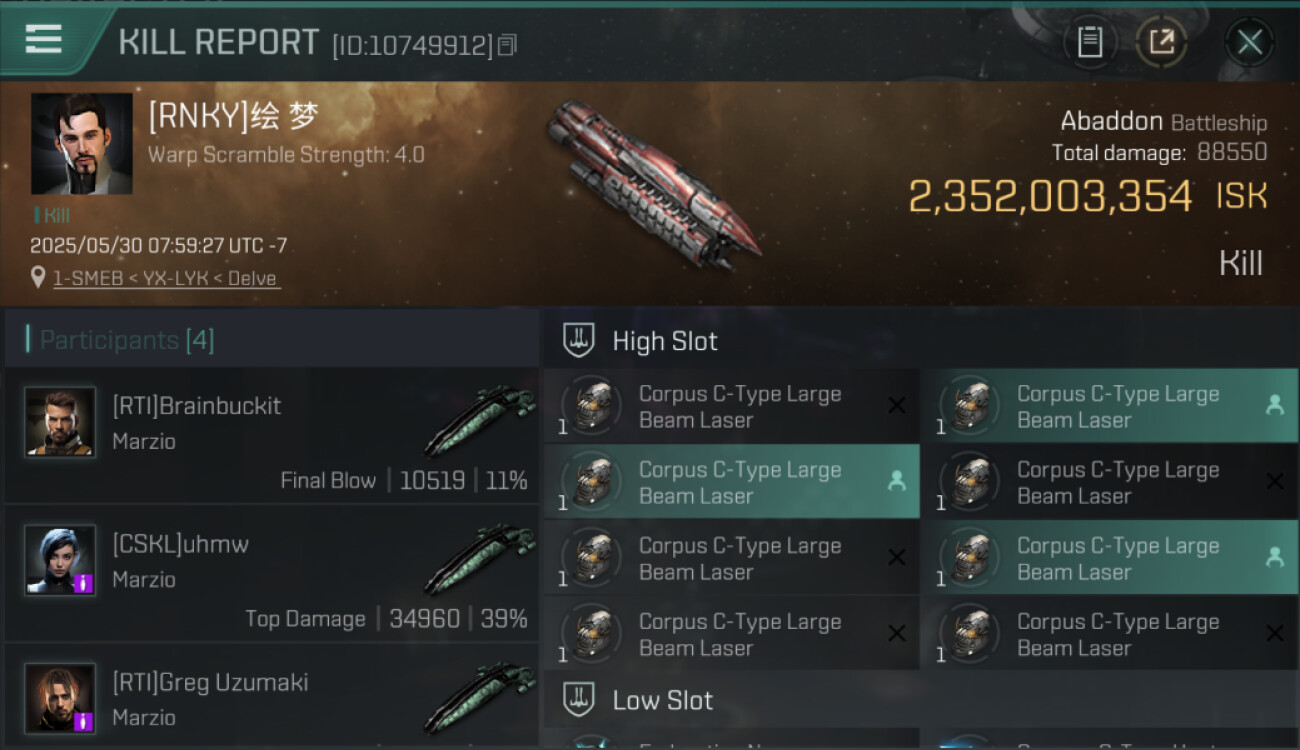Click the High Slot section header
The width and height of the screenshot is (1300, 750).
tap(665, 341)
